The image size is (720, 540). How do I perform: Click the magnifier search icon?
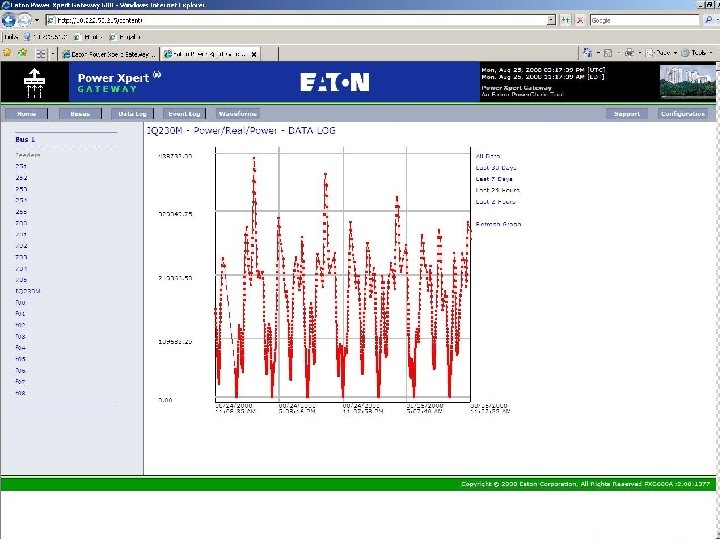click(x=709, y=20)
